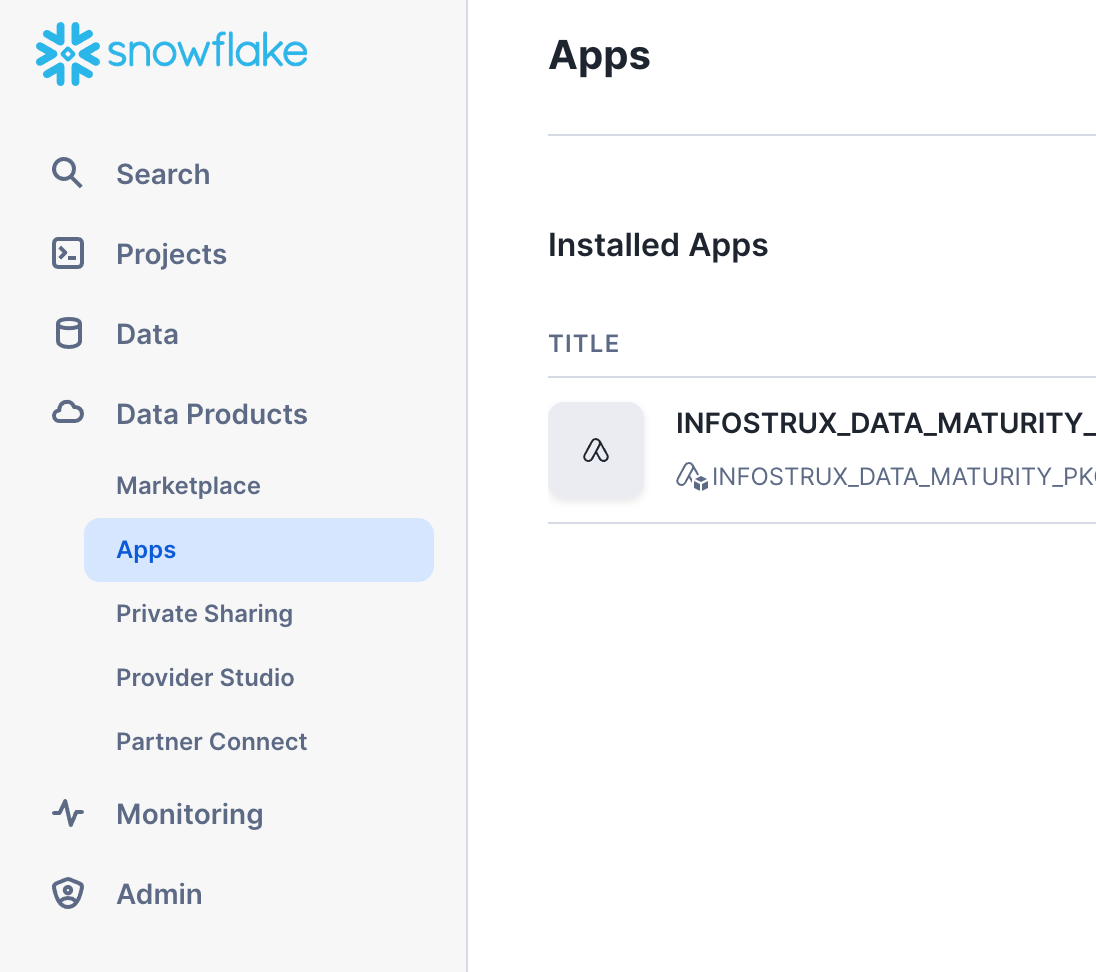Open Admin via the shield icon
This screenshot has height=972, width=1096.
click(x=67, y=893)
